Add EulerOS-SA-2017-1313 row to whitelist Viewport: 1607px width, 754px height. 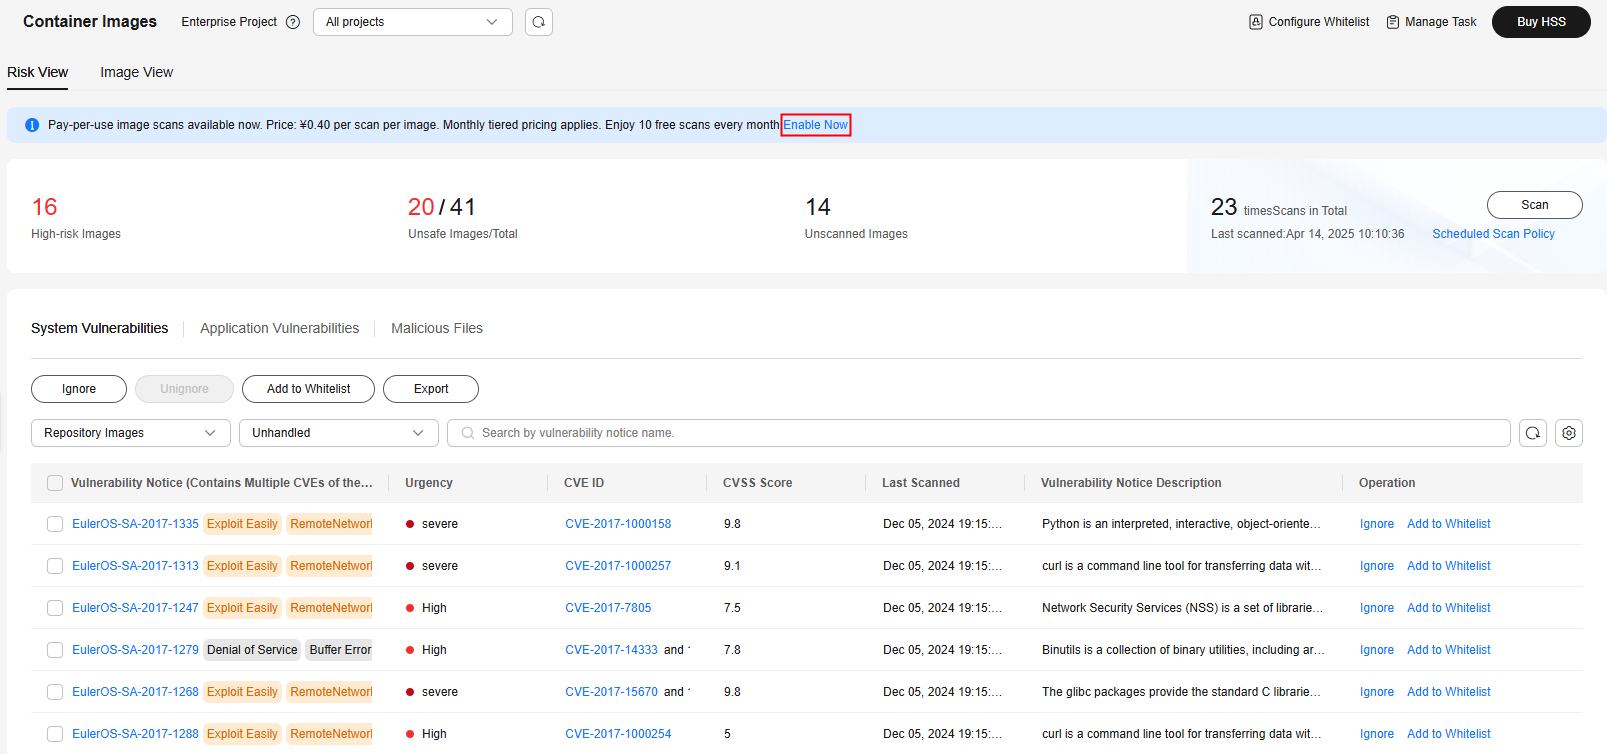[1448, 566]
